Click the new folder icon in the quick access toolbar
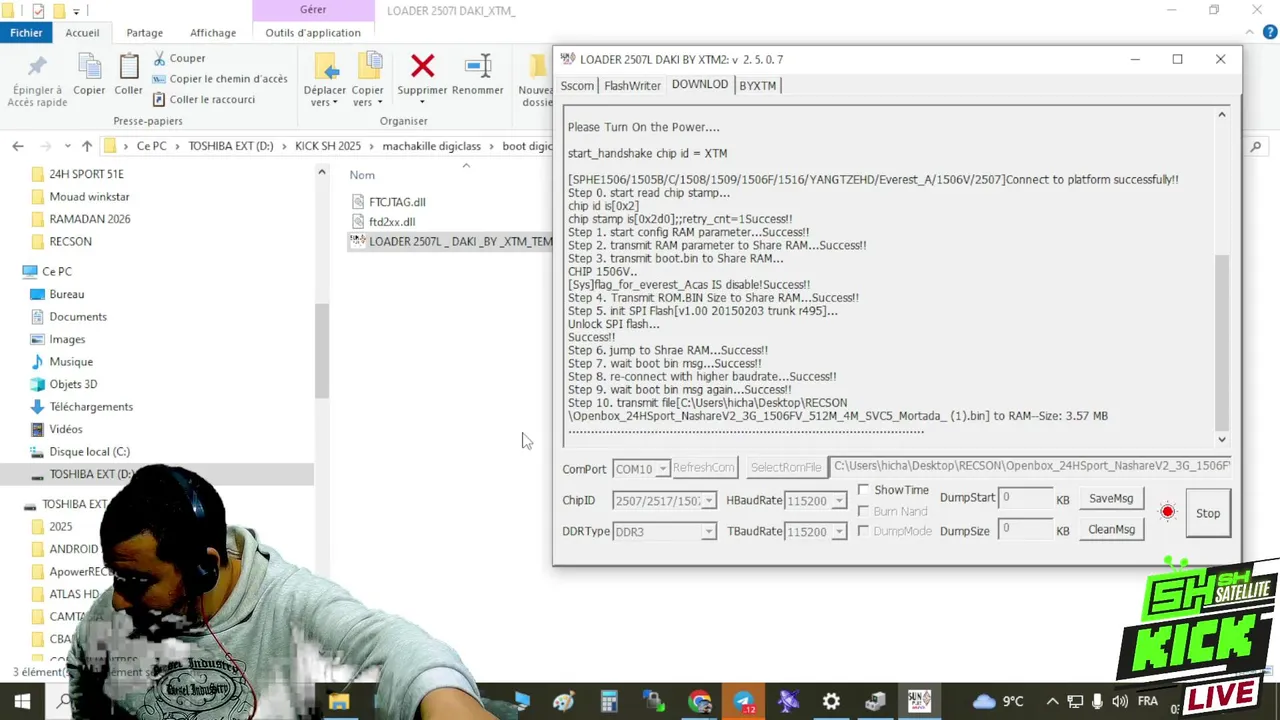The image size is (1280, 720). 59,11
